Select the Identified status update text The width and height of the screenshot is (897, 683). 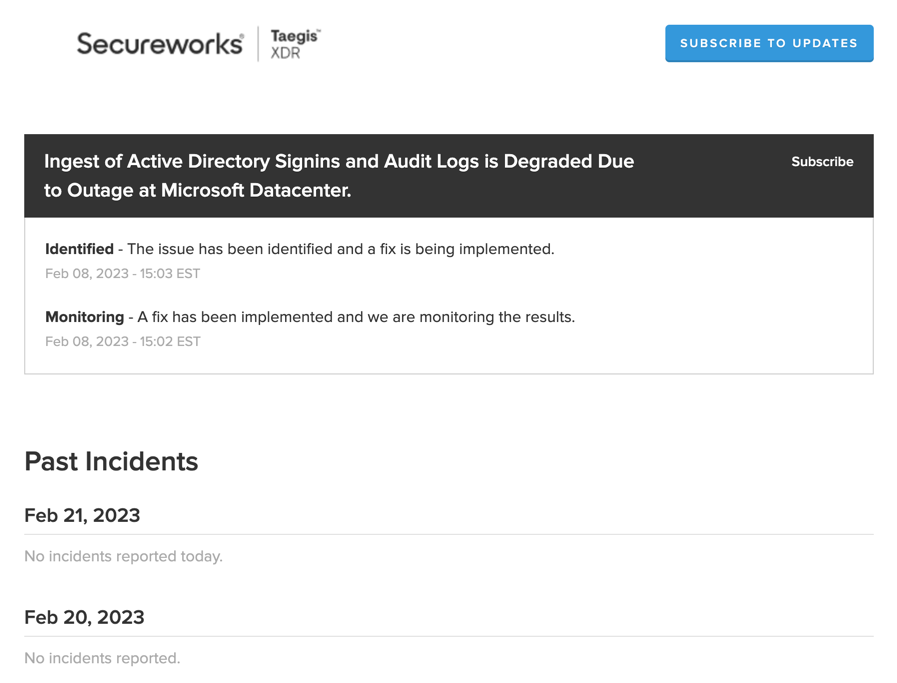(x=300, y=249)
